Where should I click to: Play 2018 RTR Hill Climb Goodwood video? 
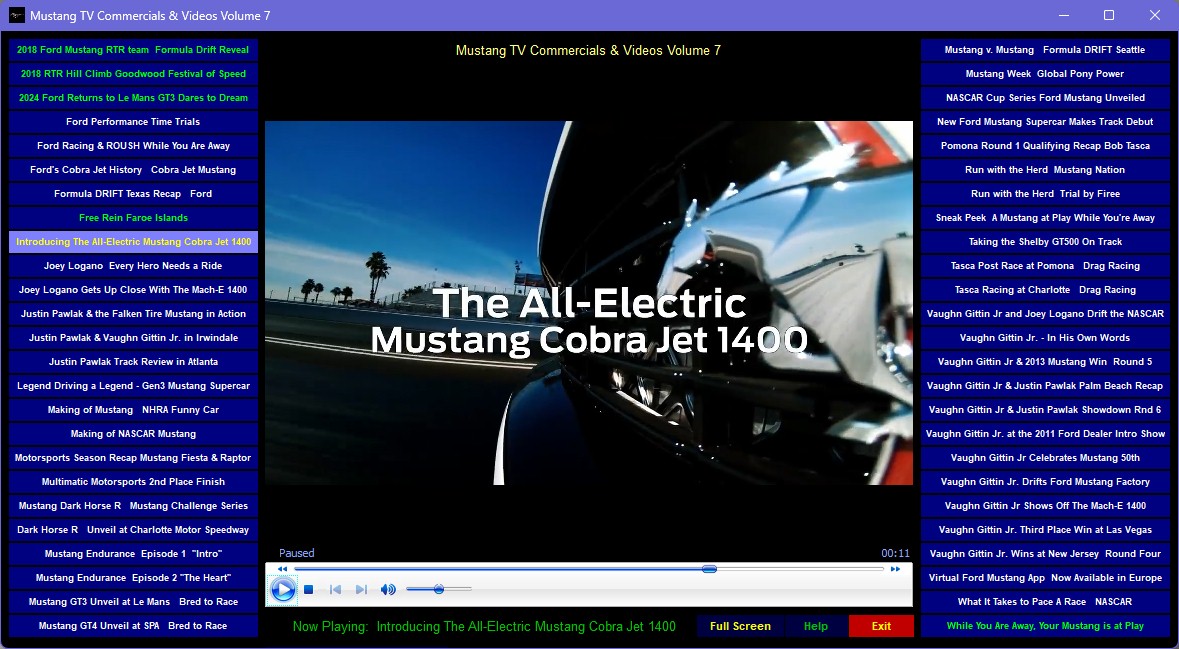133,74
